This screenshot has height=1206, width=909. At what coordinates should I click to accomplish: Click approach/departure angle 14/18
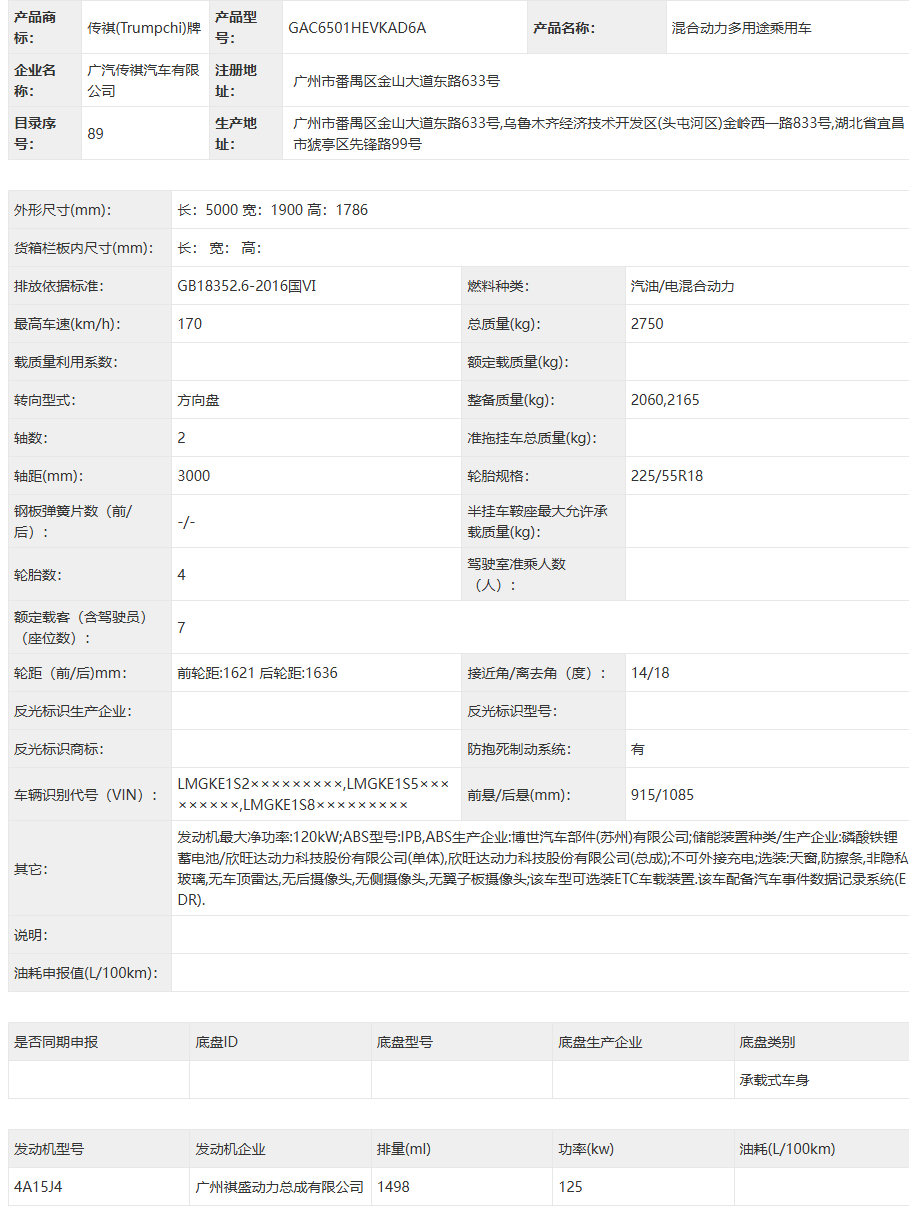(x=650, y=673)
